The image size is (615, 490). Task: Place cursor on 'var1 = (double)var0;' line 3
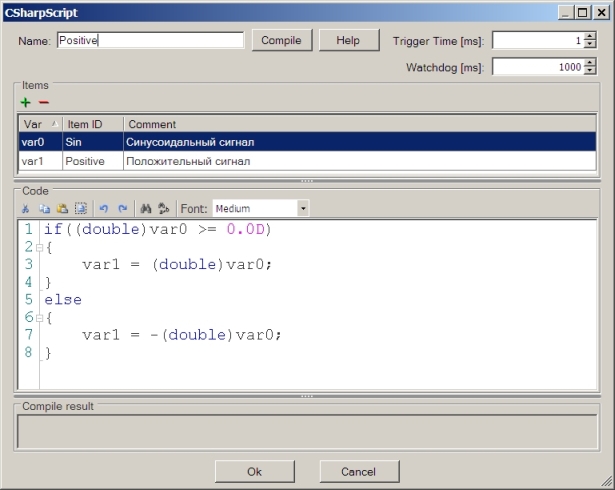177,264
